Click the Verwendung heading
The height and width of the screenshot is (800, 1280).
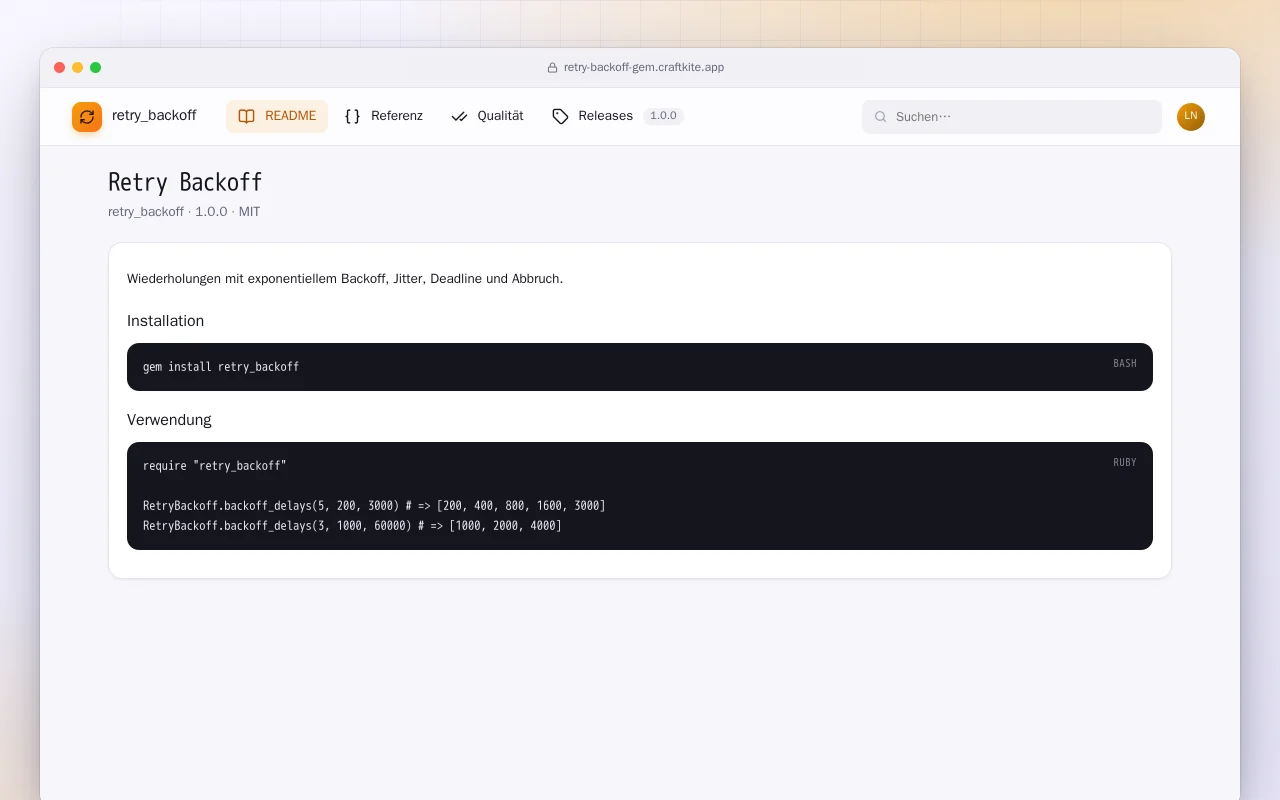pyautogui.click(x=169, y=420)
